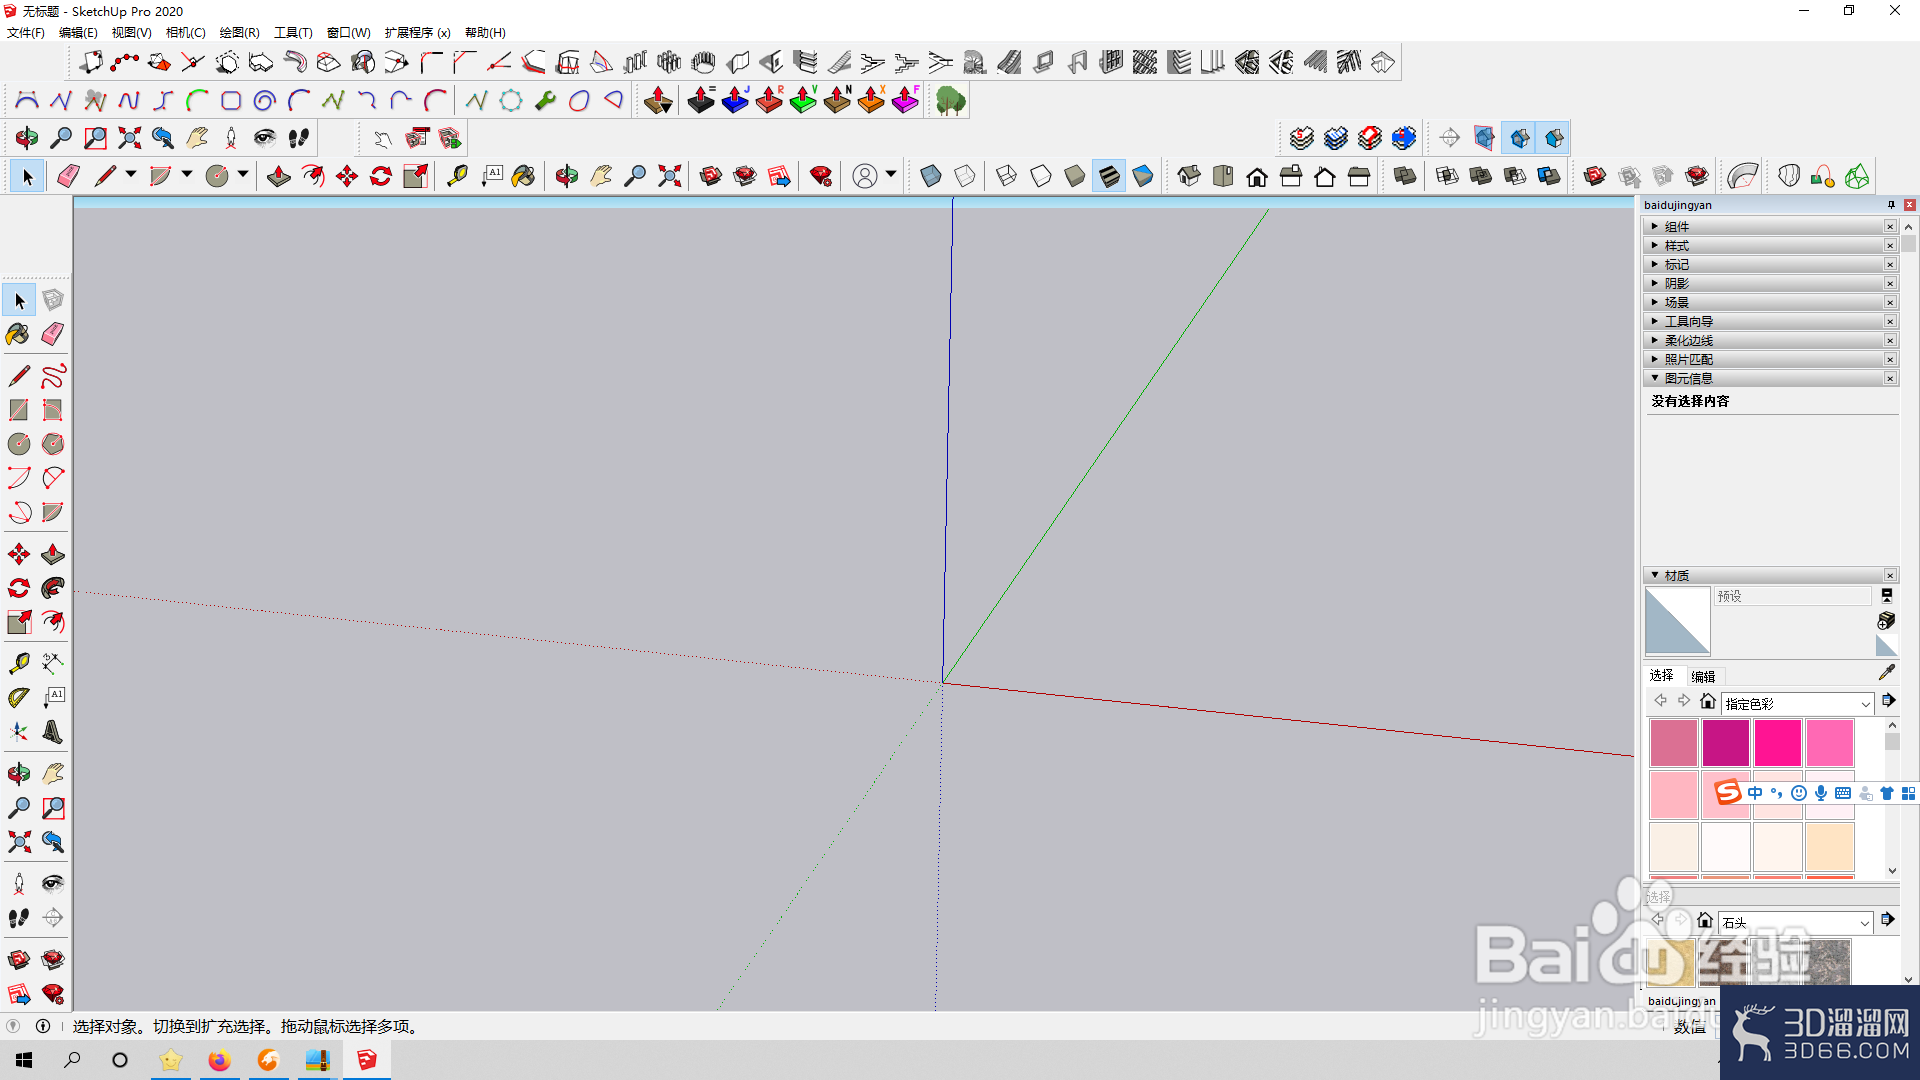Select the Follow Me tool in left toolbar
Screen dimensions: 1920x1080
(53, 588)
